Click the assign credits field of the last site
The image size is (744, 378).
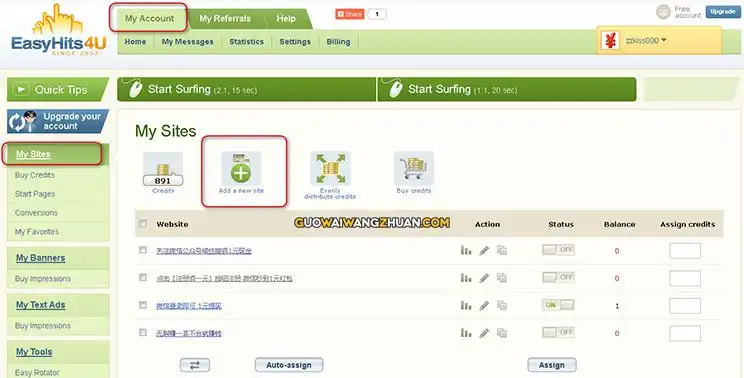[685, 333]
